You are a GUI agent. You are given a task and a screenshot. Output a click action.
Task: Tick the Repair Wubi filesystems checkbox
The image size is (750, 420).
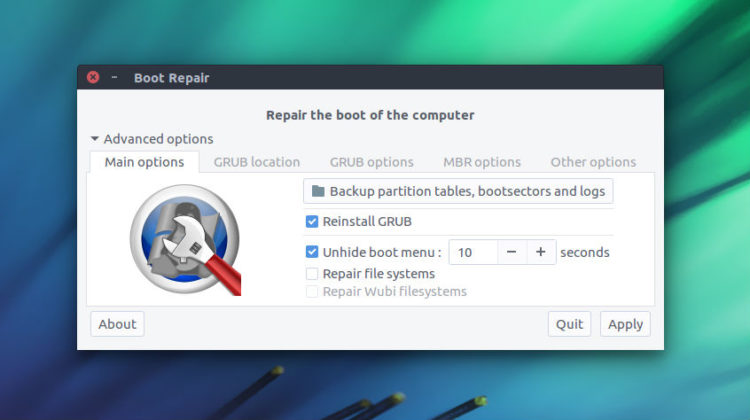point(312,291)
